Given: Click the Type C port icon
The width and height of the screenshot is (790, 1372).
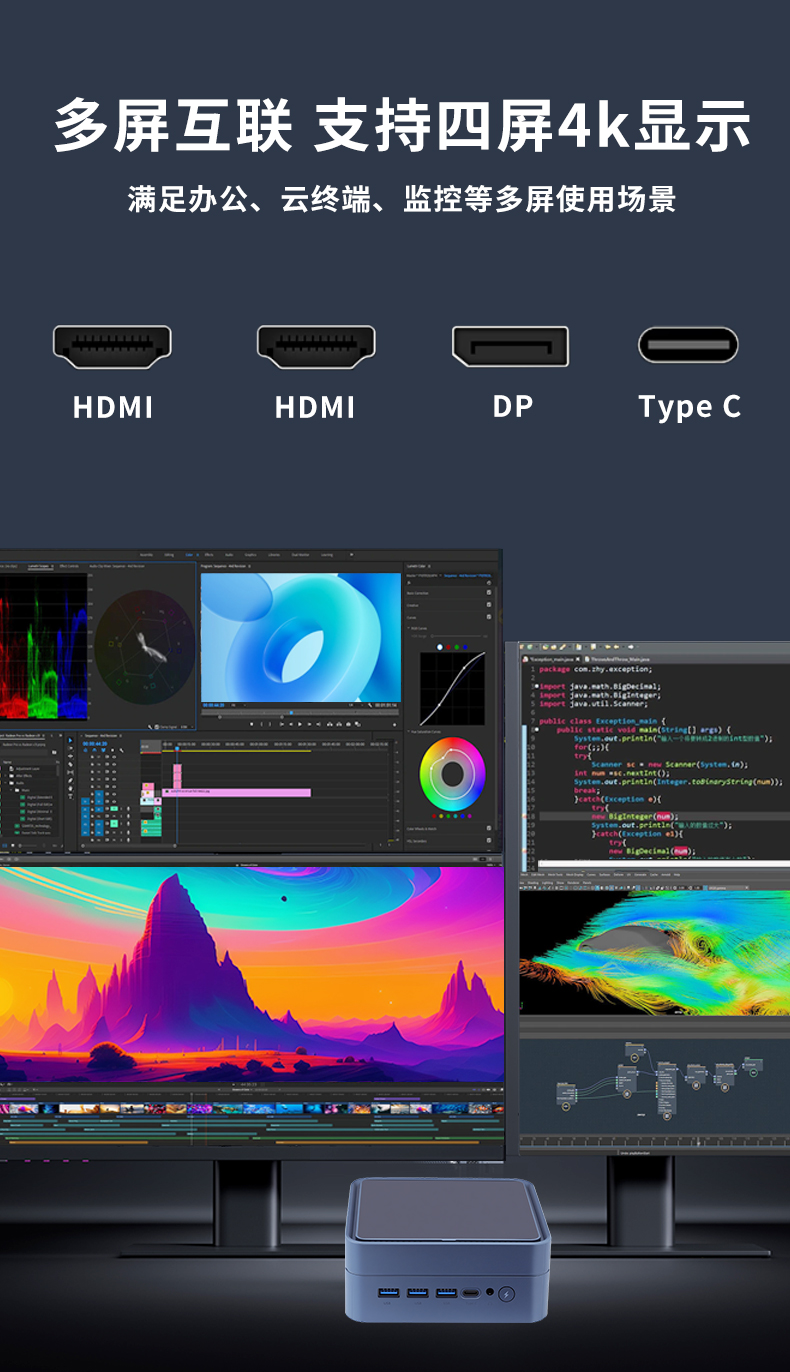Looking at the screenshot, I should (688, 345).
